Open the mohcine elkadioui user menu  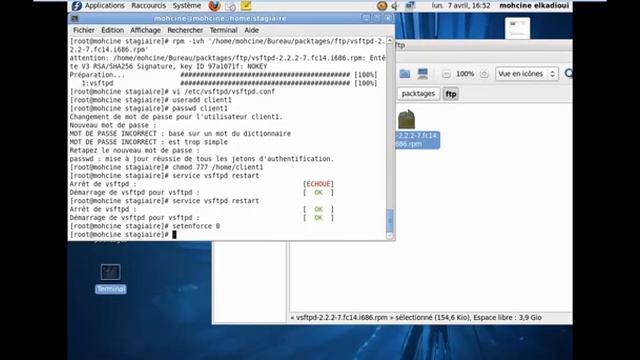click(534, 6)
